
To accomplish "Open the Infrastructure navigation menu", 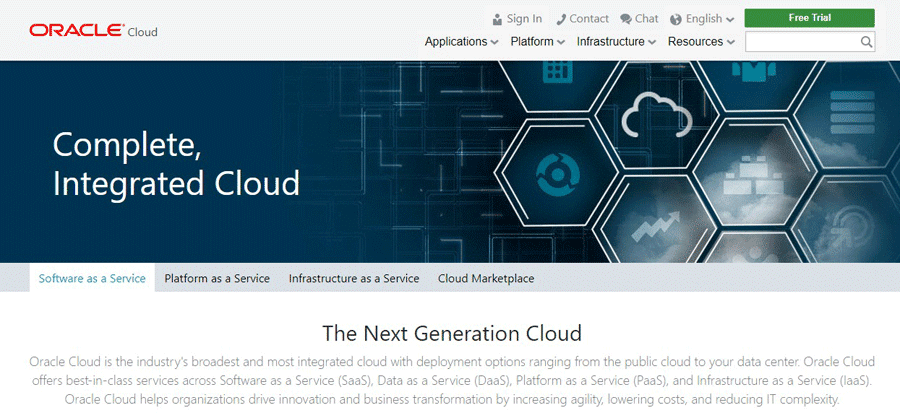I will pos(616,41).
